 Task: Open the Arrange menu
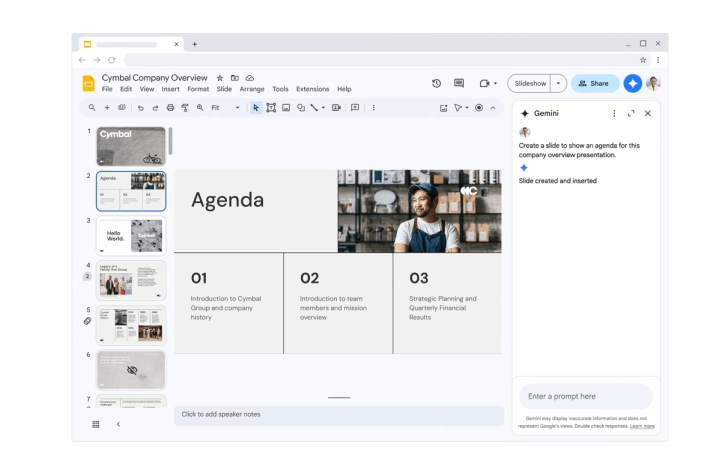click(252, 89)
